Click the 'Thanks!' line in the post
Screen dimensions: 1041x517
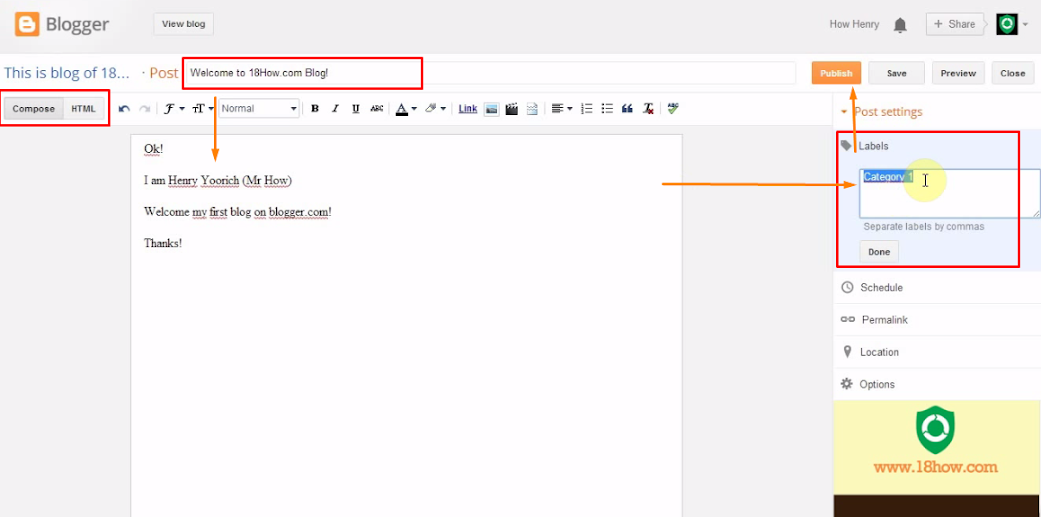click(163, 243)
